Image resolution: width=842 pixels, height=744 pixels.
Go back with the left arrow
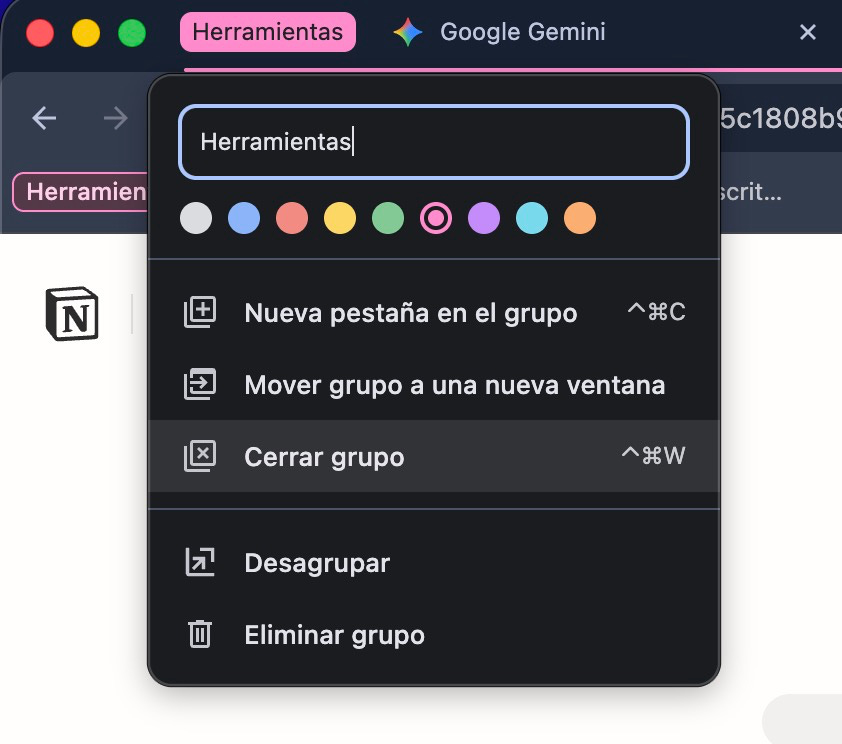tap(44, 118)
